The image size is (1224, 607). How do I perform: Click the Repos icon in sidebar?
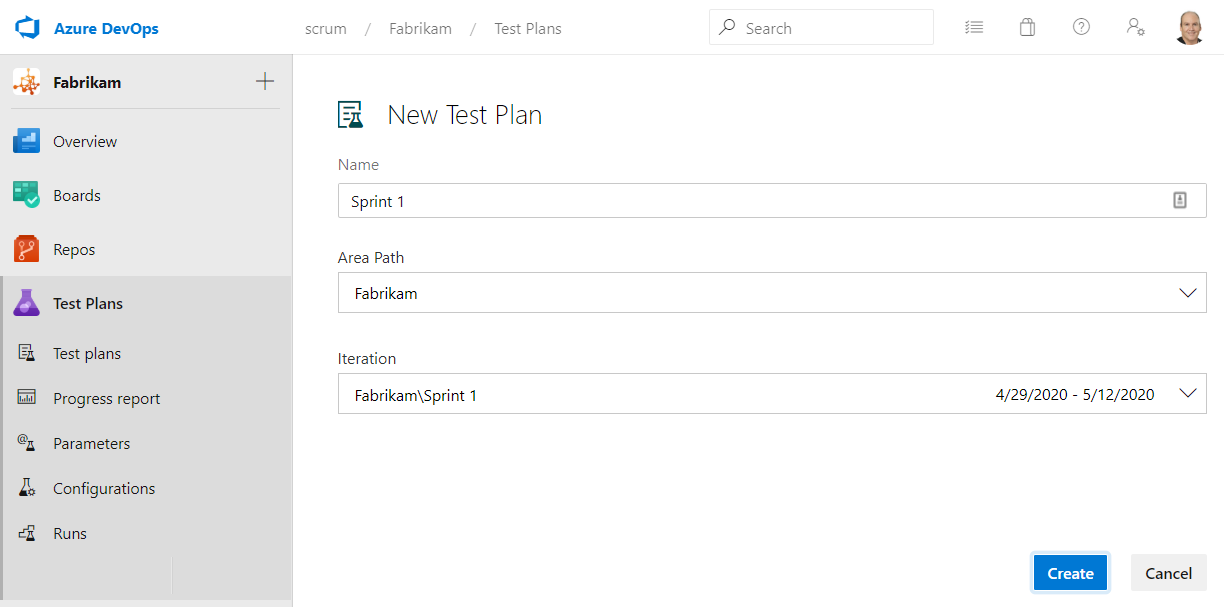click(x=26, y=249)
